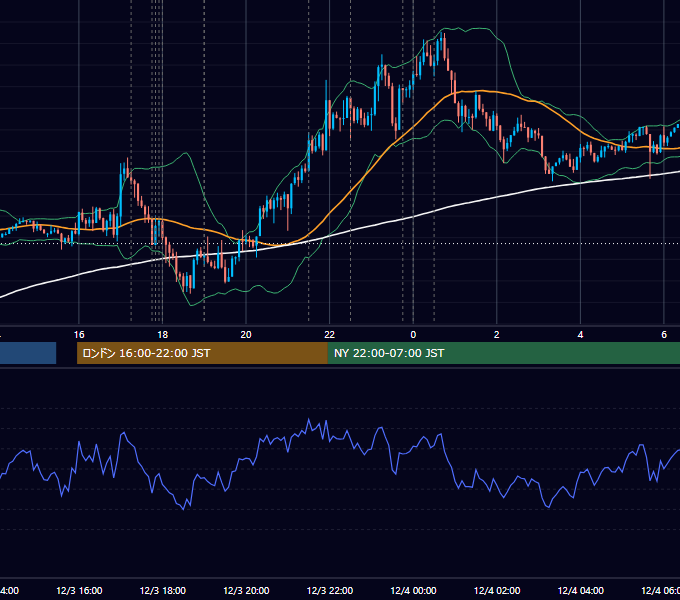
Task: Click the 12/3 16:00 date label
Action: click(79, 590)
